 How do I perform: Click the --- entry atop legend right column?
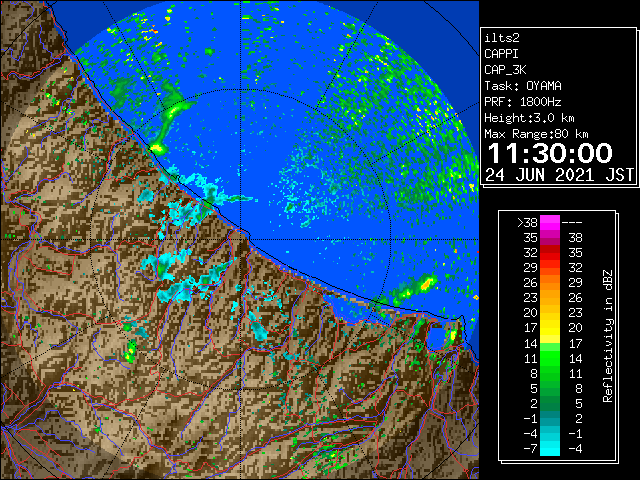(572, 223)
